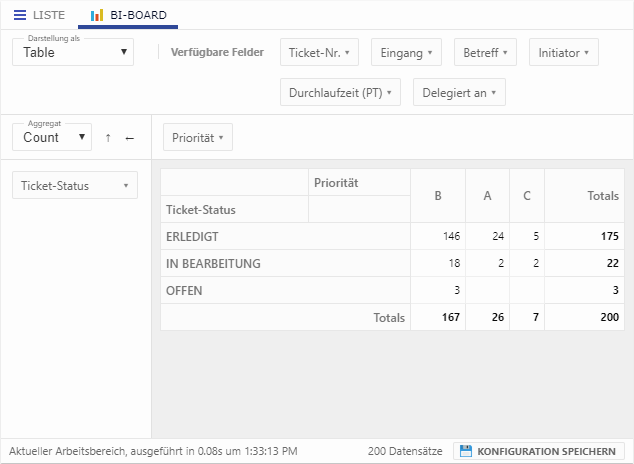The width and height of the screenshot is (634, 464).
Task: Expand the Ticket-Nr. field filter
Action: click(318, 52)
